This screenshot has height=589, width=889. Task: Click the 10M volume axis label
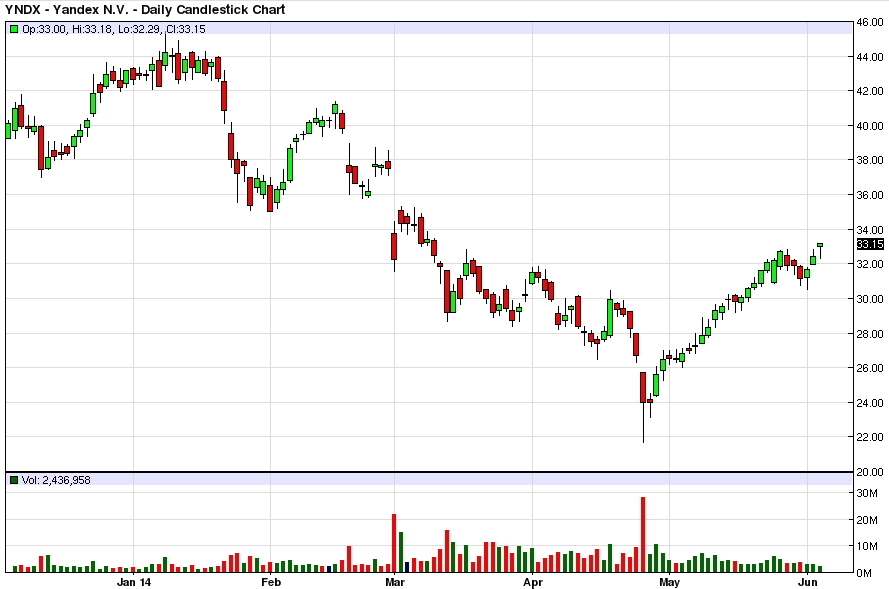coord(867,546)
